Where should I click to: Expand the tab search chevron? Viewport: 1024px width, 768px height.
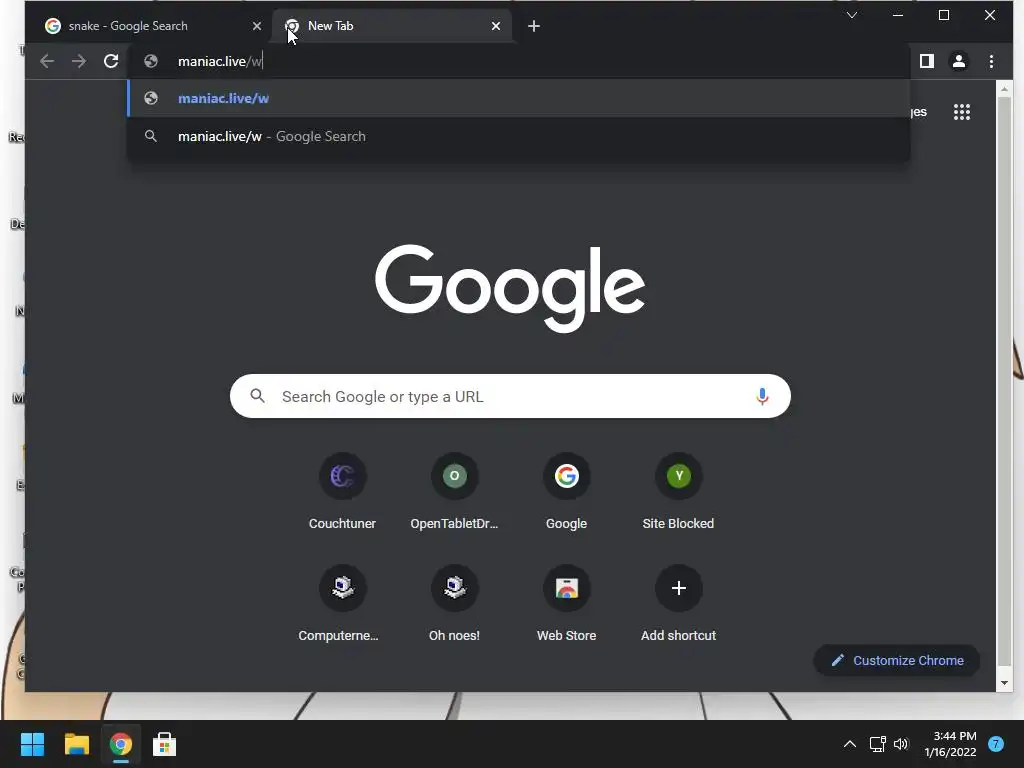(x=852, y=15)
